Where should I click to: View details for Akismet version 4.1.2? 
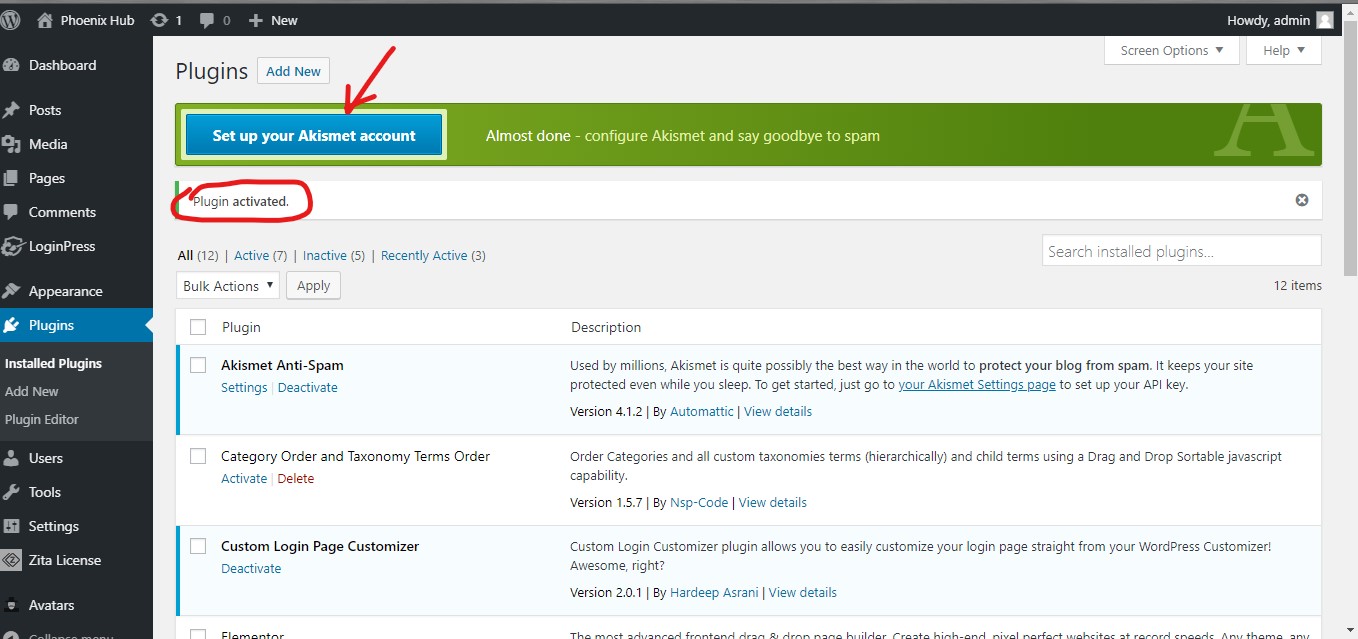pyautogui.click(x=778, y=411)
